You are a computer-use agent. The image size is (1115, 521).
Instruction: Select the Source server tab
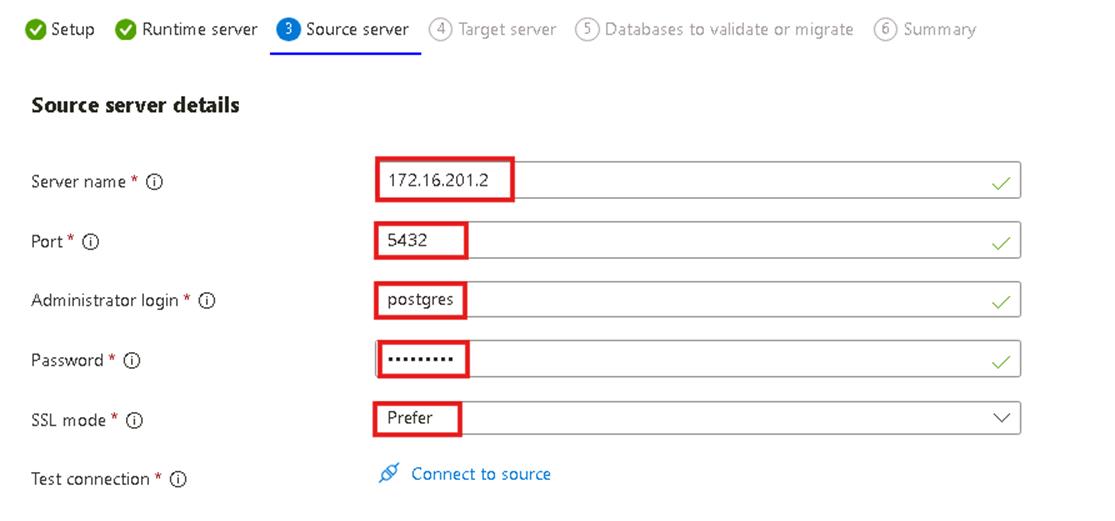357,30
